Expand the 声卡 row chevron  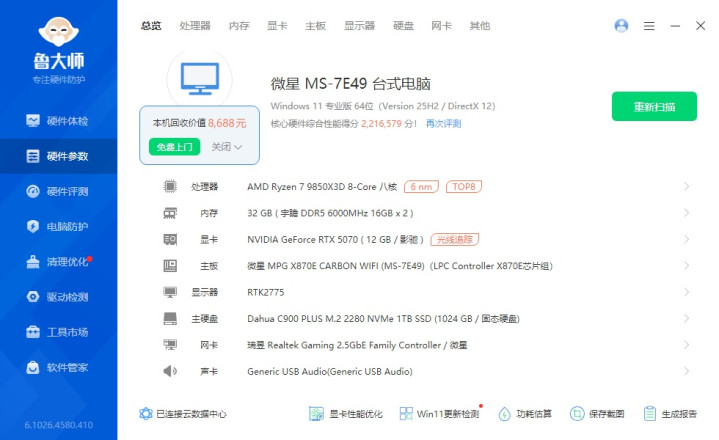pos(686,371)
